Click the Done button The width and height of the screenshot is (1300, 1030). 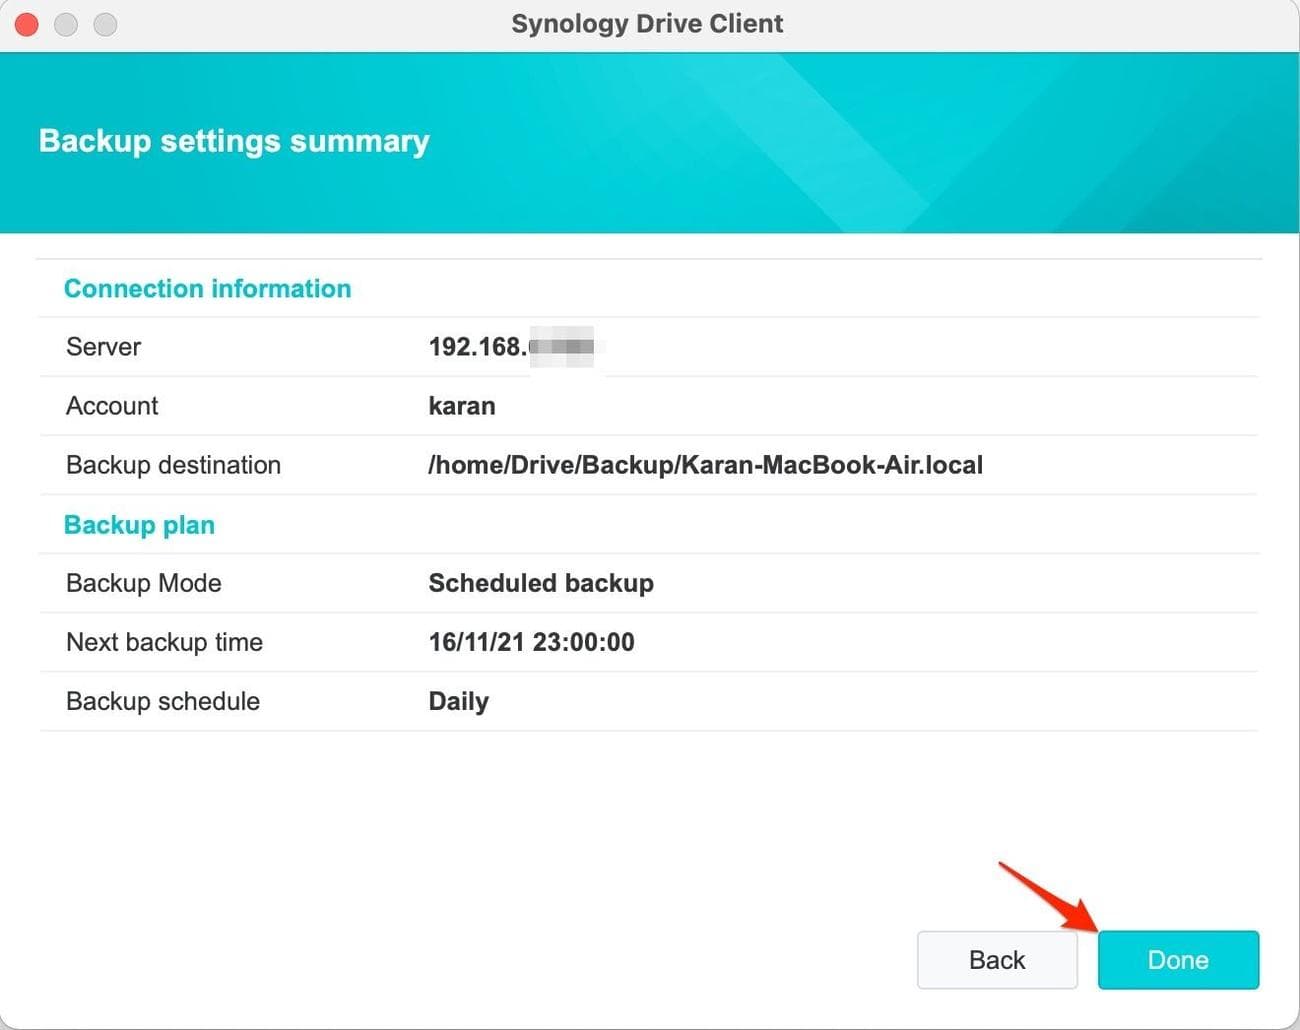tap(1177, 959)
